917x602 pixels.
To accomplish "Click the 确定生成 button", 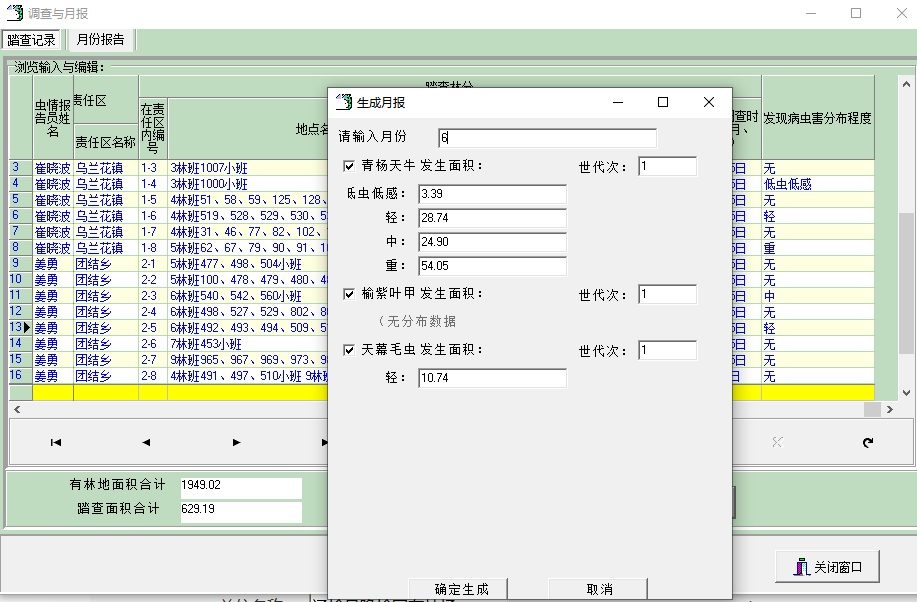I will pos(458,589).
